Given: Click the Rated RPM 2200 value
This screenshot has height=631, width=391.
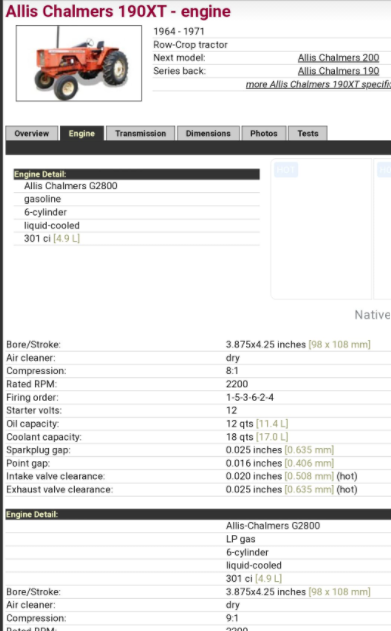Looking at the screenshot, I should pyautogui.click(x=237, y=384).
